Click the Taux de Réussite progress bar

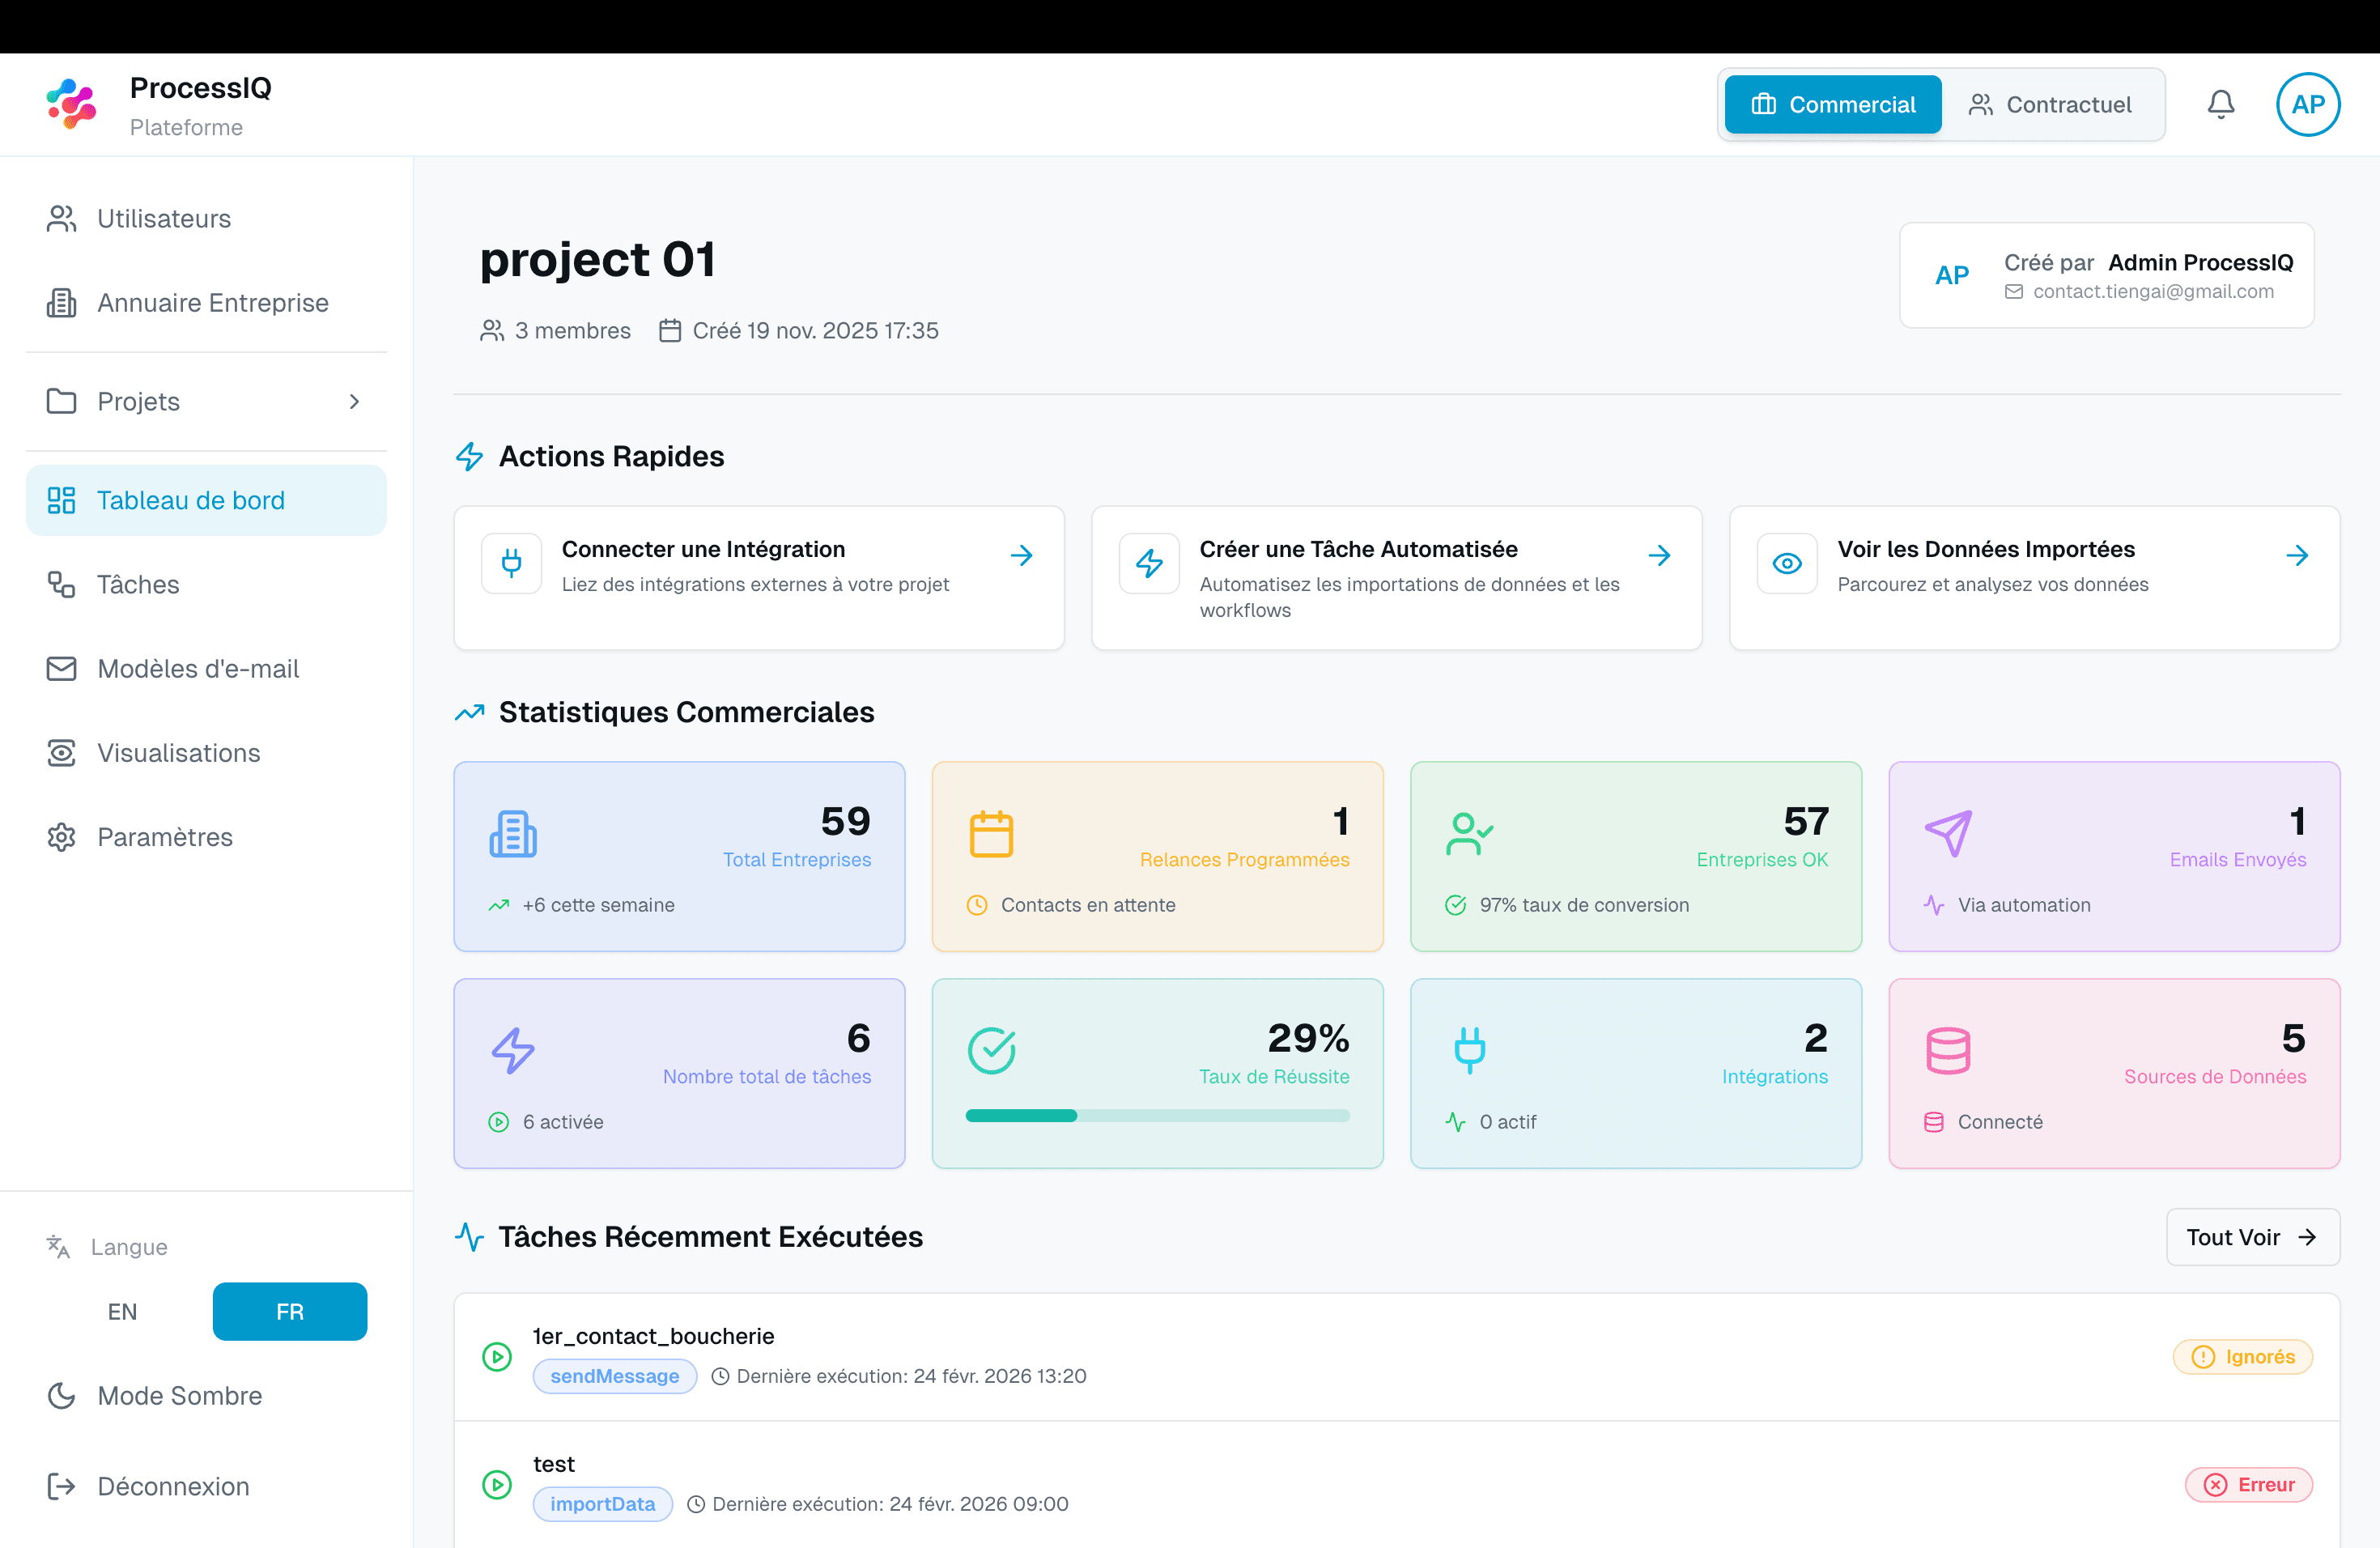tap(1157, 1116)
